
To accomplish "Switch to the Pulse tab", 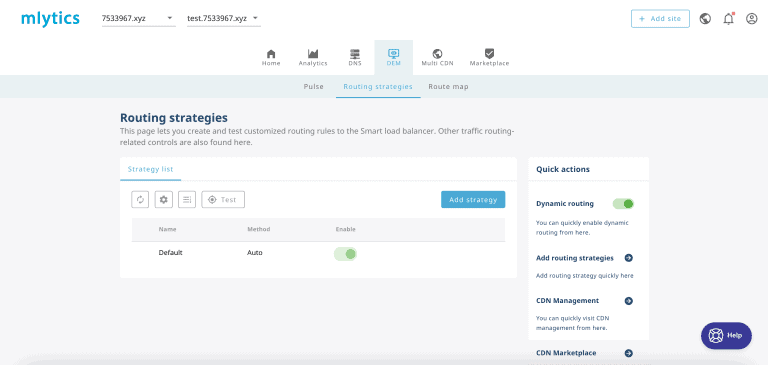I will (x=313, y=87).
